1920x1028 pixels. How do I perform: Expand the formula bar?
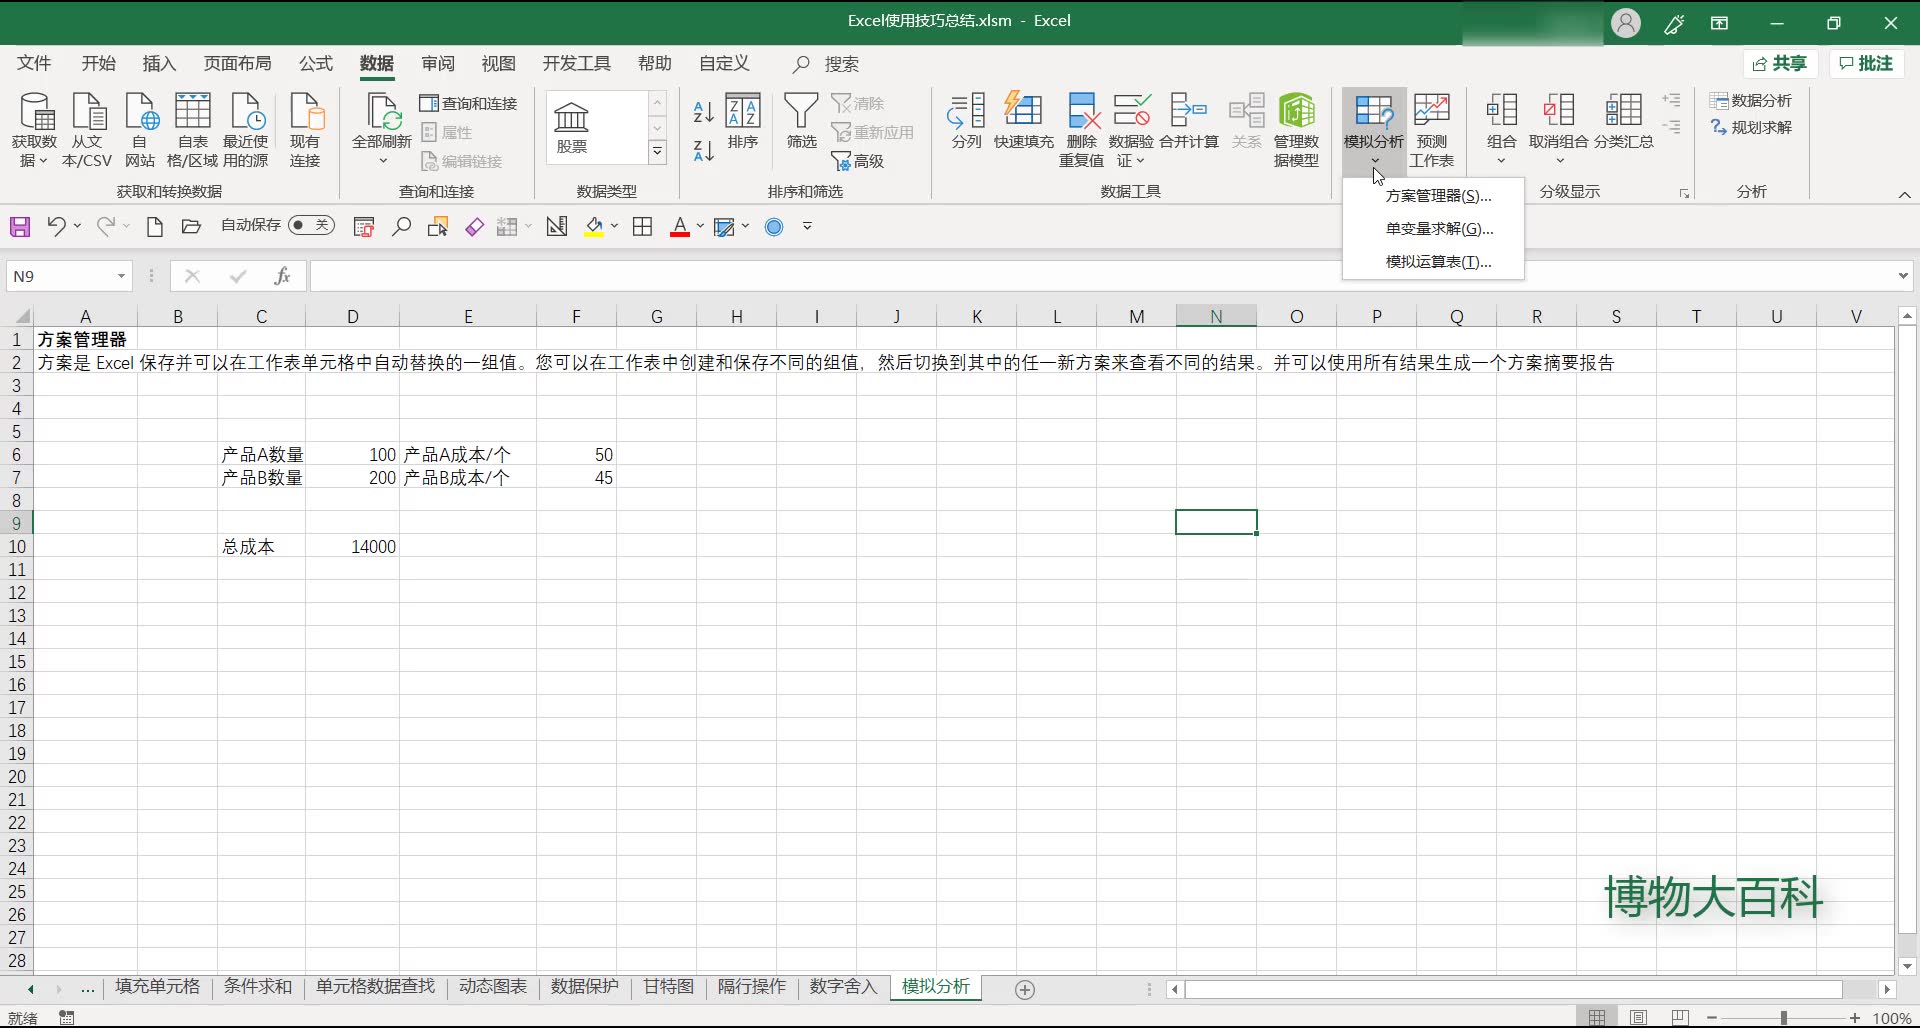(x=1903, y=276)
